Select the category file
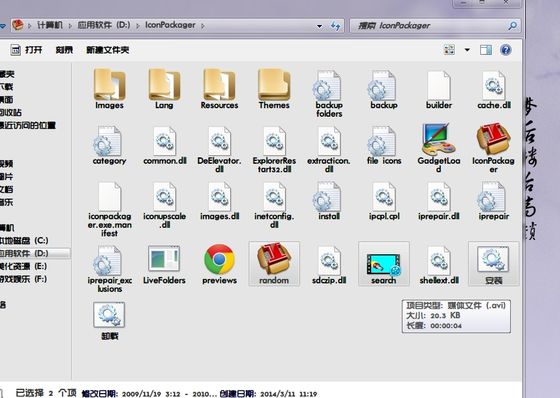Screen dimensions: 560x398 pos(110,145)
